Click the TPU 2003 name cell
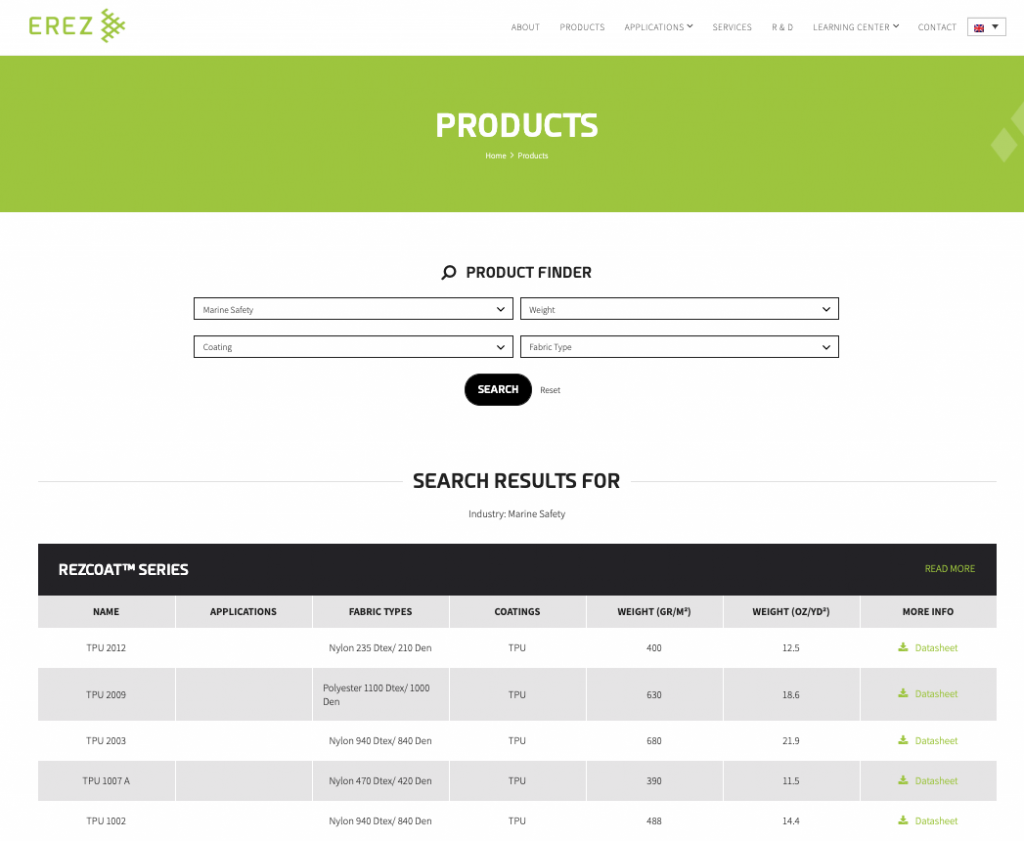This screenshot has width=1024, height=841. click(x=106, y=740)
